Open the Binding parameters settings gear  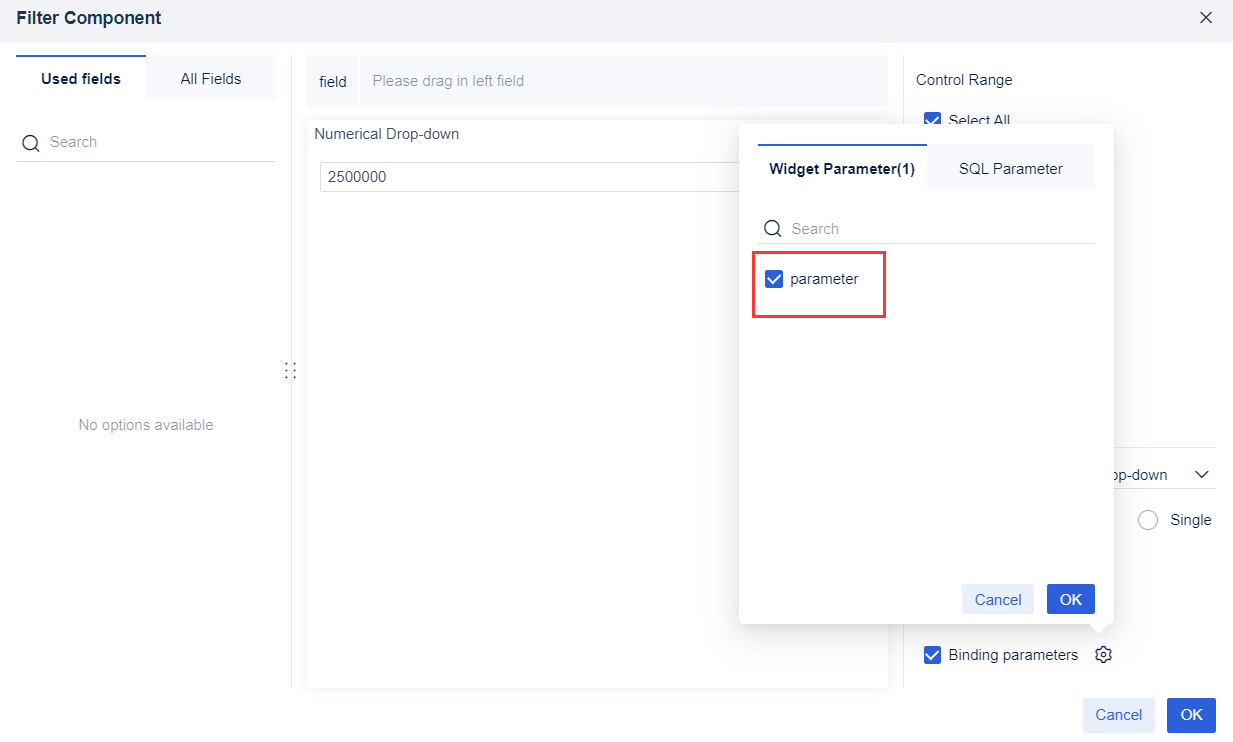coord(1103,654)
